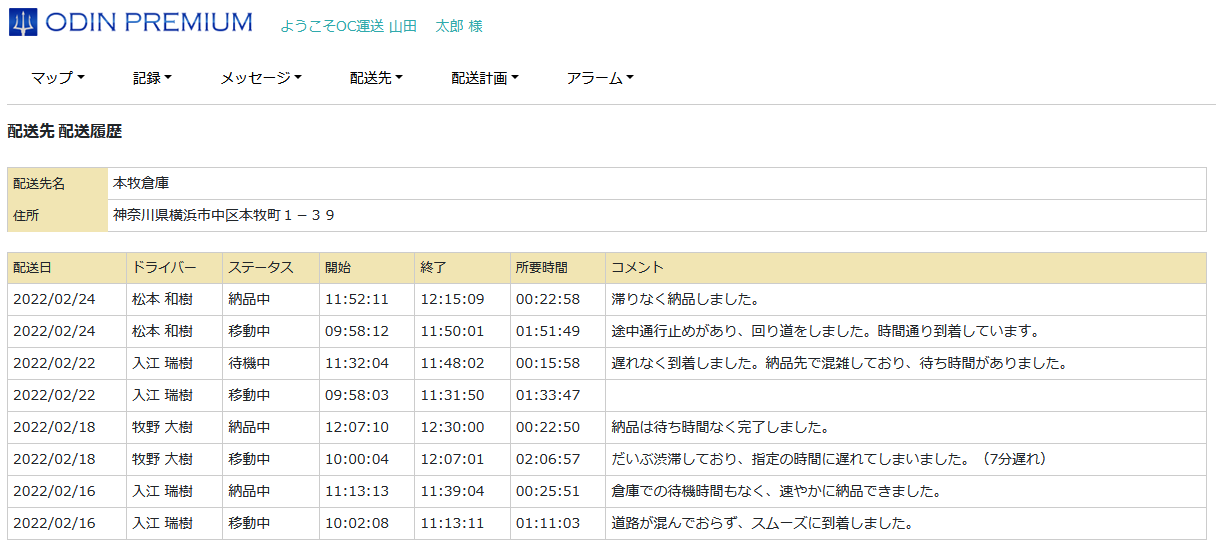Expand the 記録 menu
The width and height of the screenshot is (1216, 560).
point(152,78)
